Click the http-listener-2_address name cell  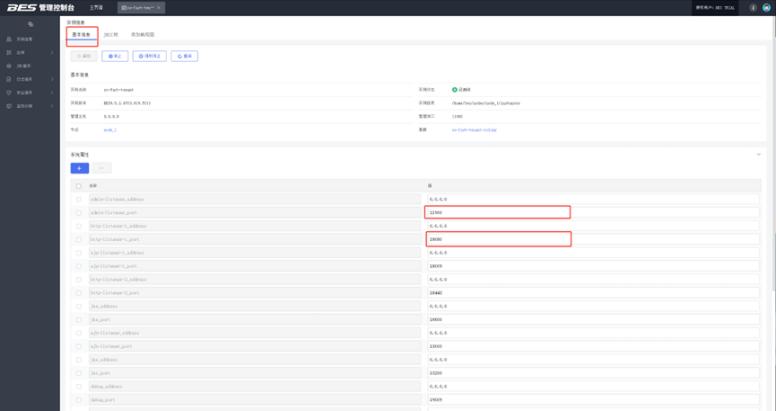(x=255, y=280)
